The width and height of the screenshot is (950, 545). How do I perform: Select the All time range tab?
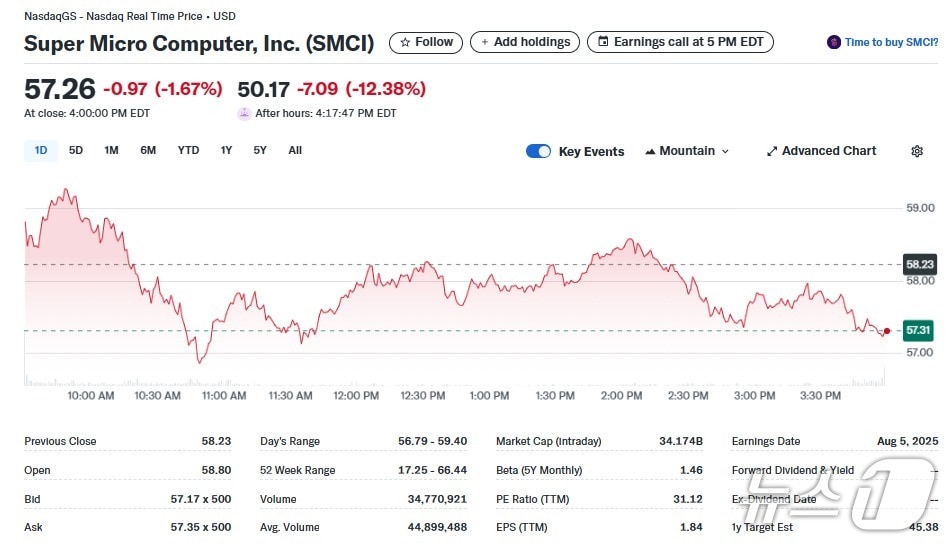295,150
